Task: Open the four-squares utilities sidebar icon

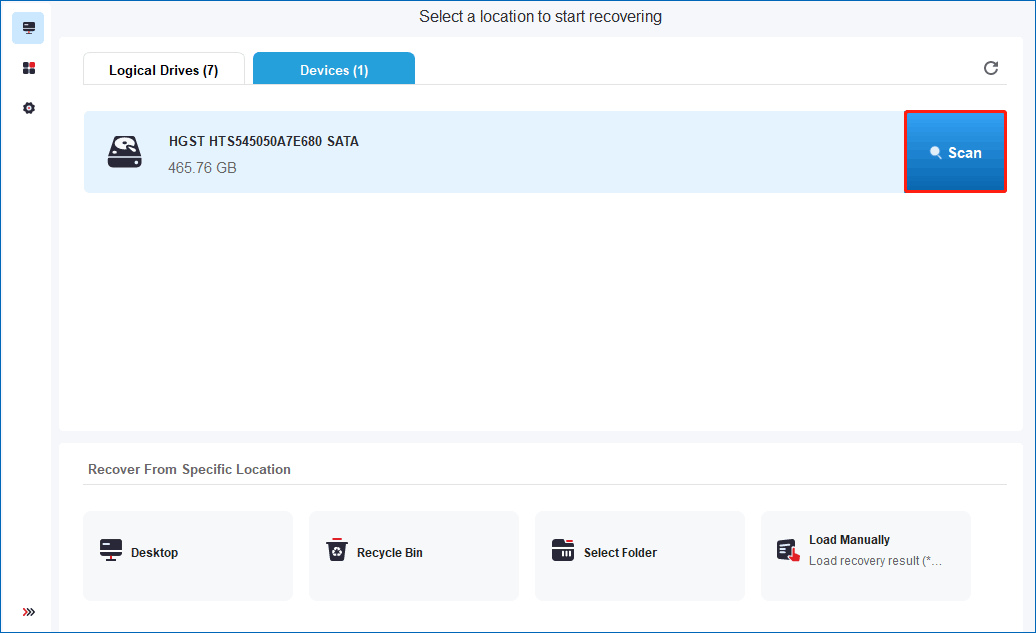Action: [x=28, y=68]
